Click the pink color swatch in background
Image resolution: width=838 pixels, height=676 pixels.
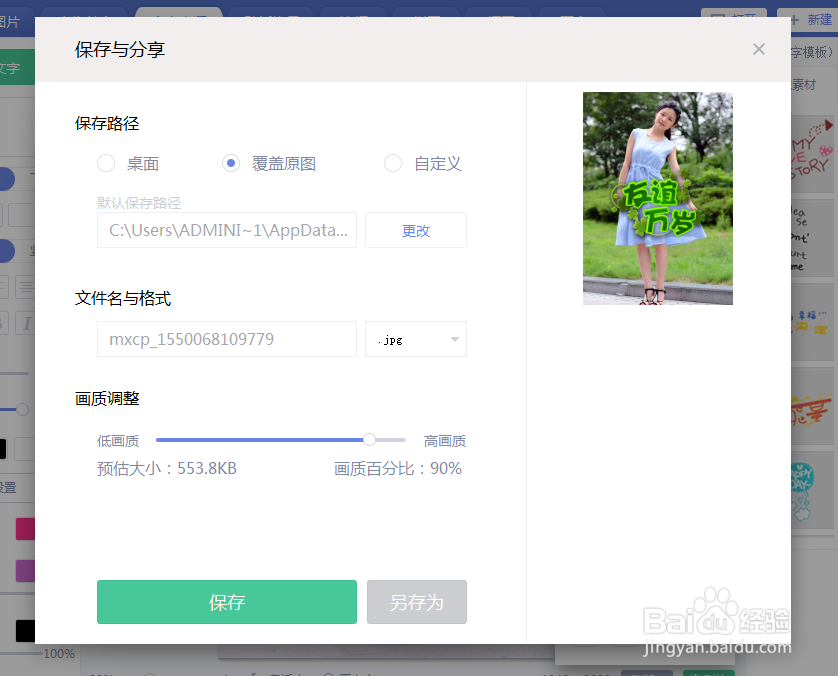25,529
